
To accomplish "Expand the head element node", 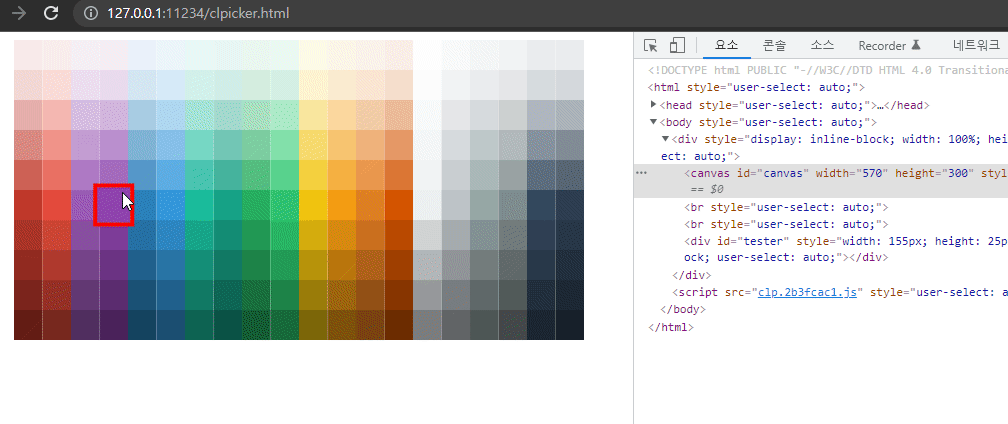I will (654, 105).
